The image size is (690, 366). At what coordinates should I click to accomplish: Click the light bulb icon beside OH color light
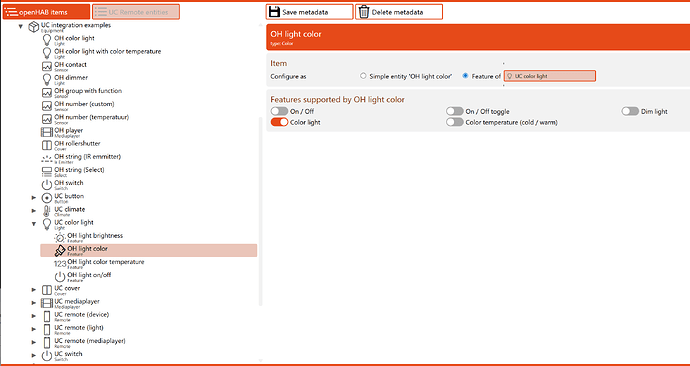point(47,40)
